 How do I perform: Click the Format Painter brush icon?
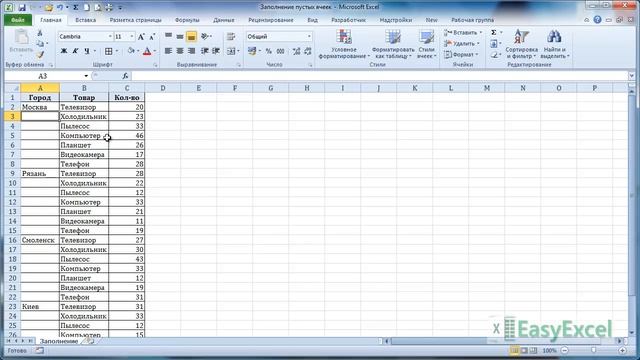coord(40,54)
